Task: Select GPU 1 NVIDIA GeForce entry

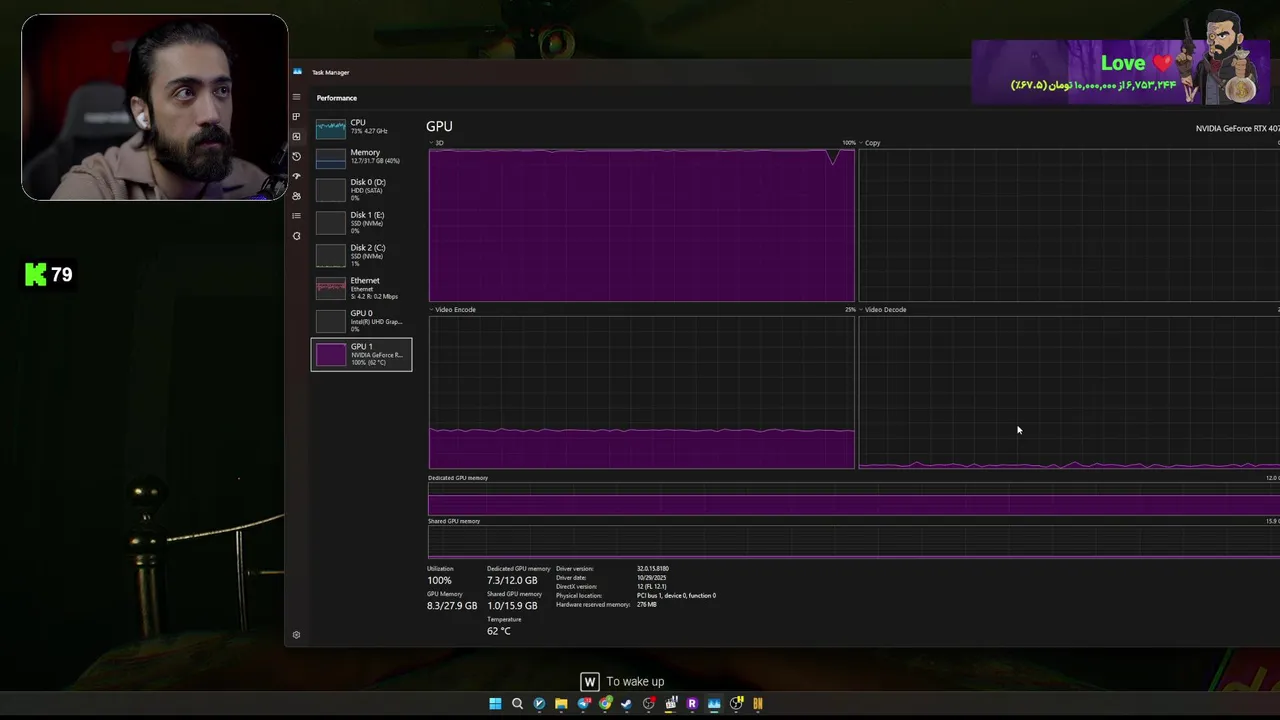Action: pyautogui.click(x=361, y=354)
